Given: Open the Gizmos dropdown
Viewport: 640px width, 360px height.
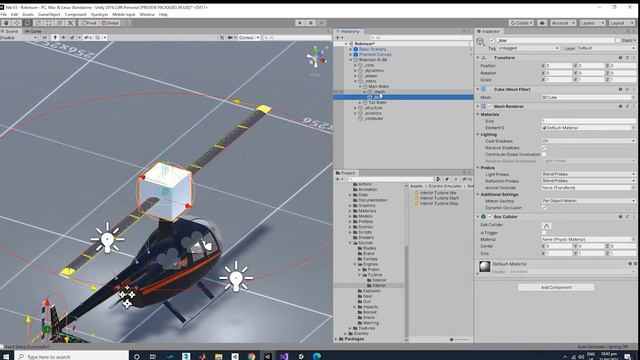Looking at the screenshot, I should click(248, 38).
